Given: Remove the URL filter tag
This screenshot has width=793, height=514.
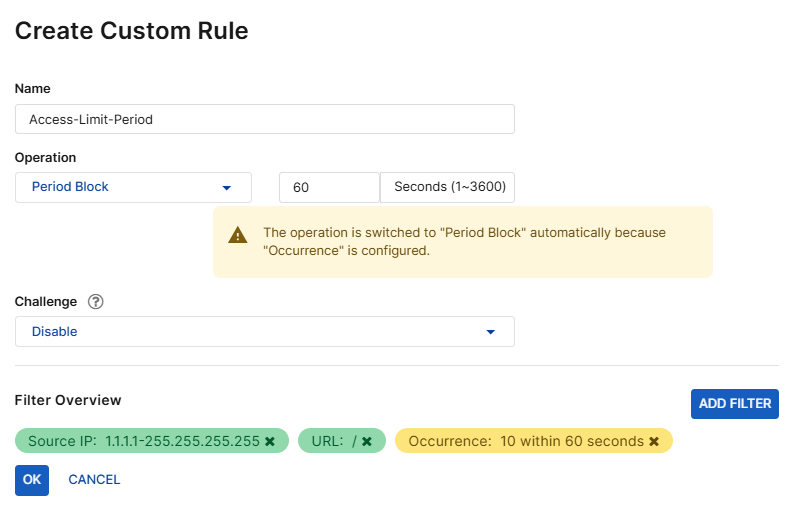Looking at the screenshot, I should pyautogui.click(x=367, y=441).
